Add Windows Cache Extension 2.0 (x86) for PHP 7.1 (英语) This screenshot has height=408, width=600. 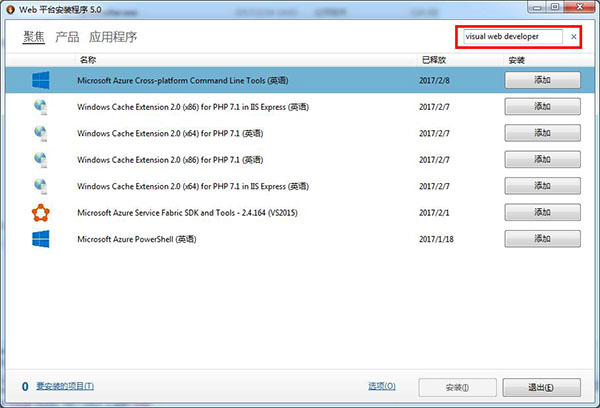tap(542, 160)
